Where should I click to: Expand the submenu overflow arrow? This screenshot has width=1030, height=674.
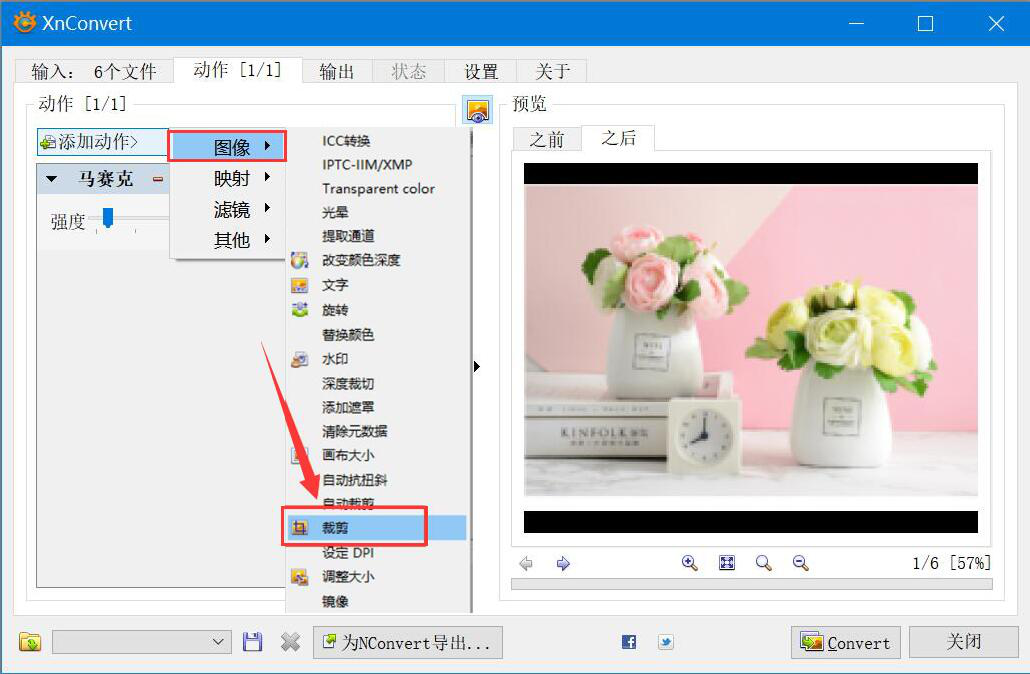click(x=476, y=367)
